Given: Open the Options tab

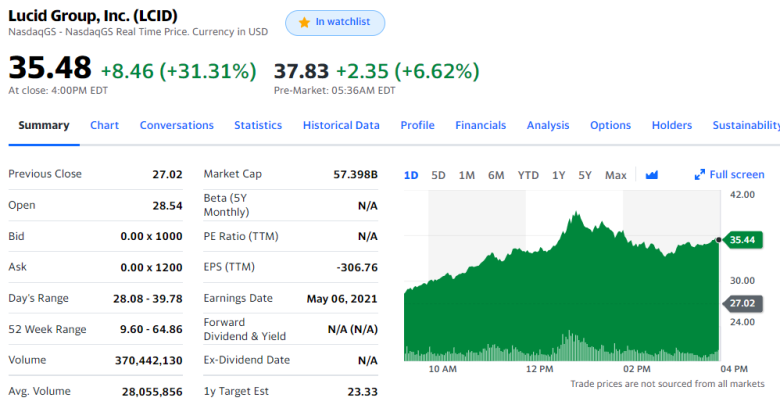Looking at the screenshot, I should click(x=610, y=125).
